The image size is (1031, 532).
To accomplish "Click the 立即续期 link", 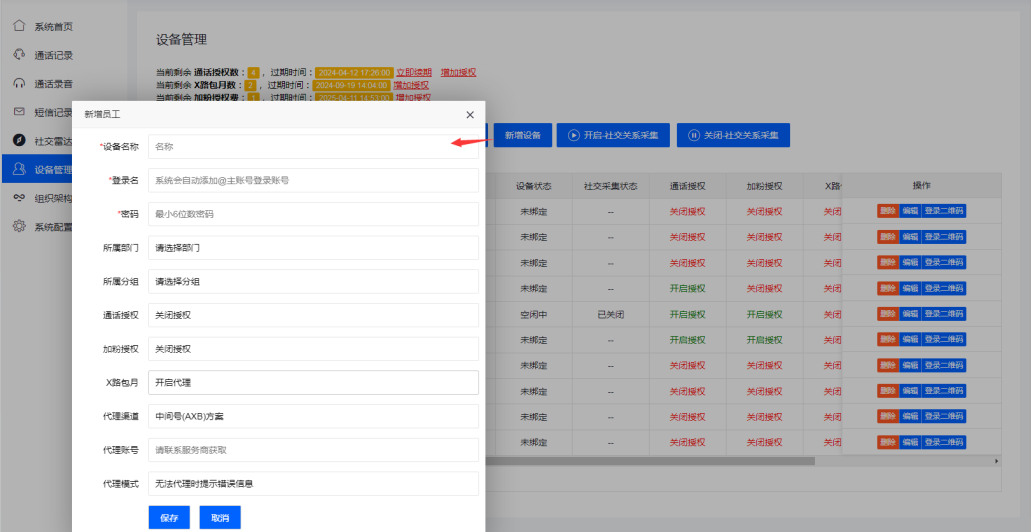I will (414, 72).
